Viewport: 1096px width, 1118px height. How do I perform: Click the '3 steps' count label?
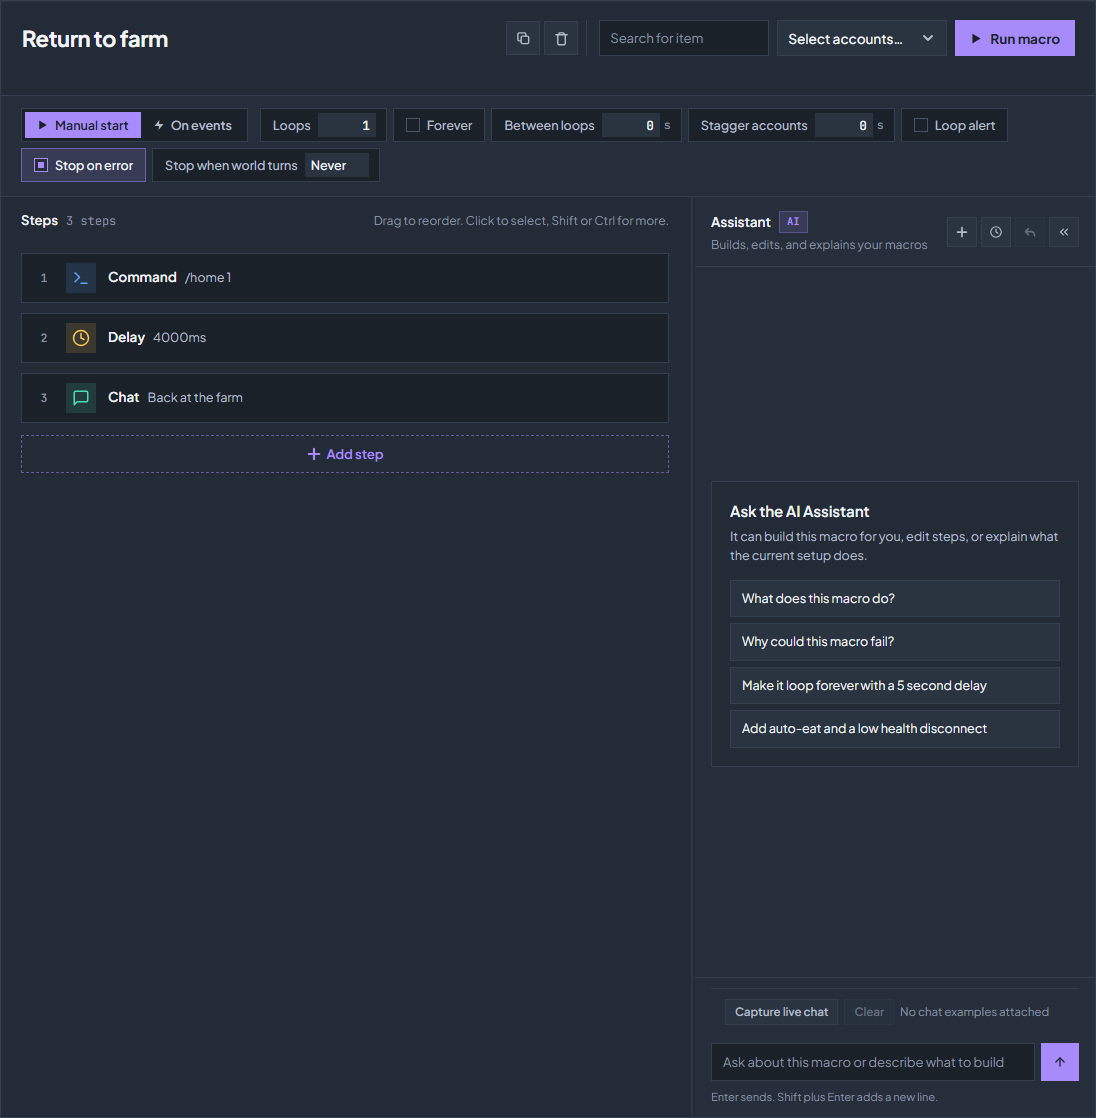pyautogui.click(x=91, y=221)
